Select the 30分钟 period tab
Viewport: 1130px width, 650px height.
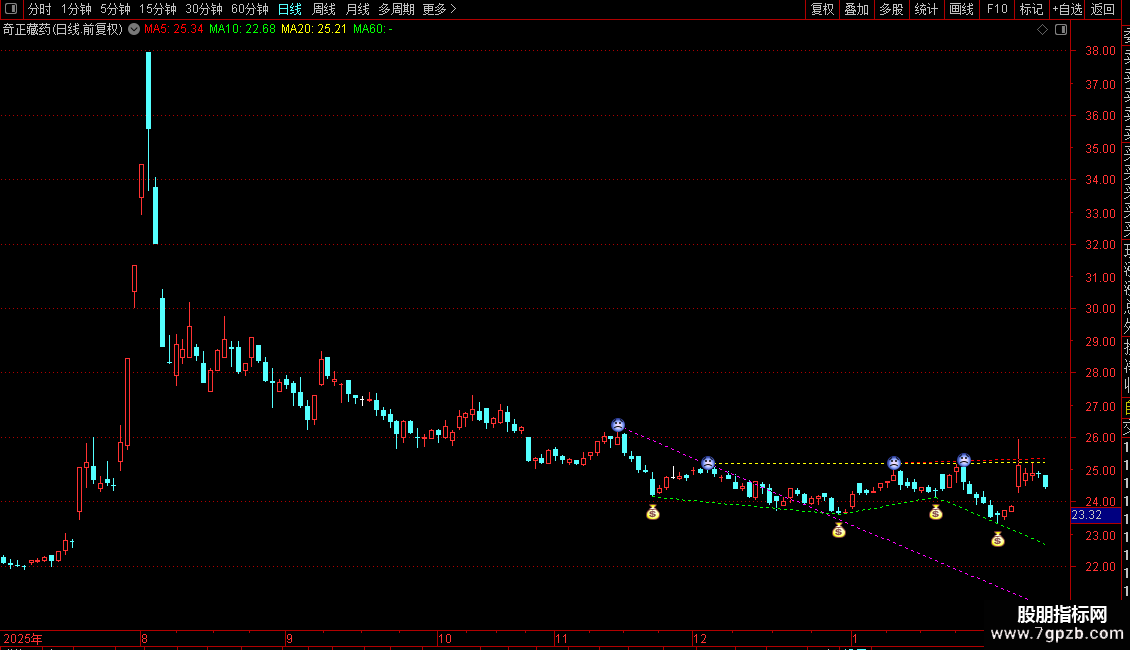click(204, 9)
